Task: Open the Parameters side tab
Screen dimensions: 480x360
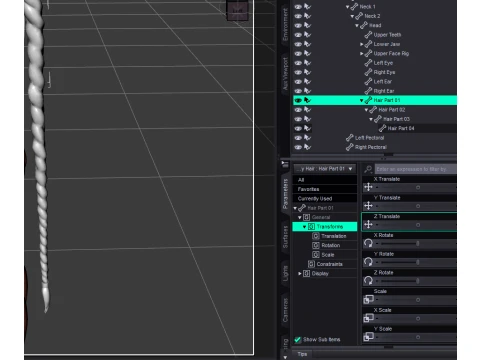Action: [x=285, y=194]
